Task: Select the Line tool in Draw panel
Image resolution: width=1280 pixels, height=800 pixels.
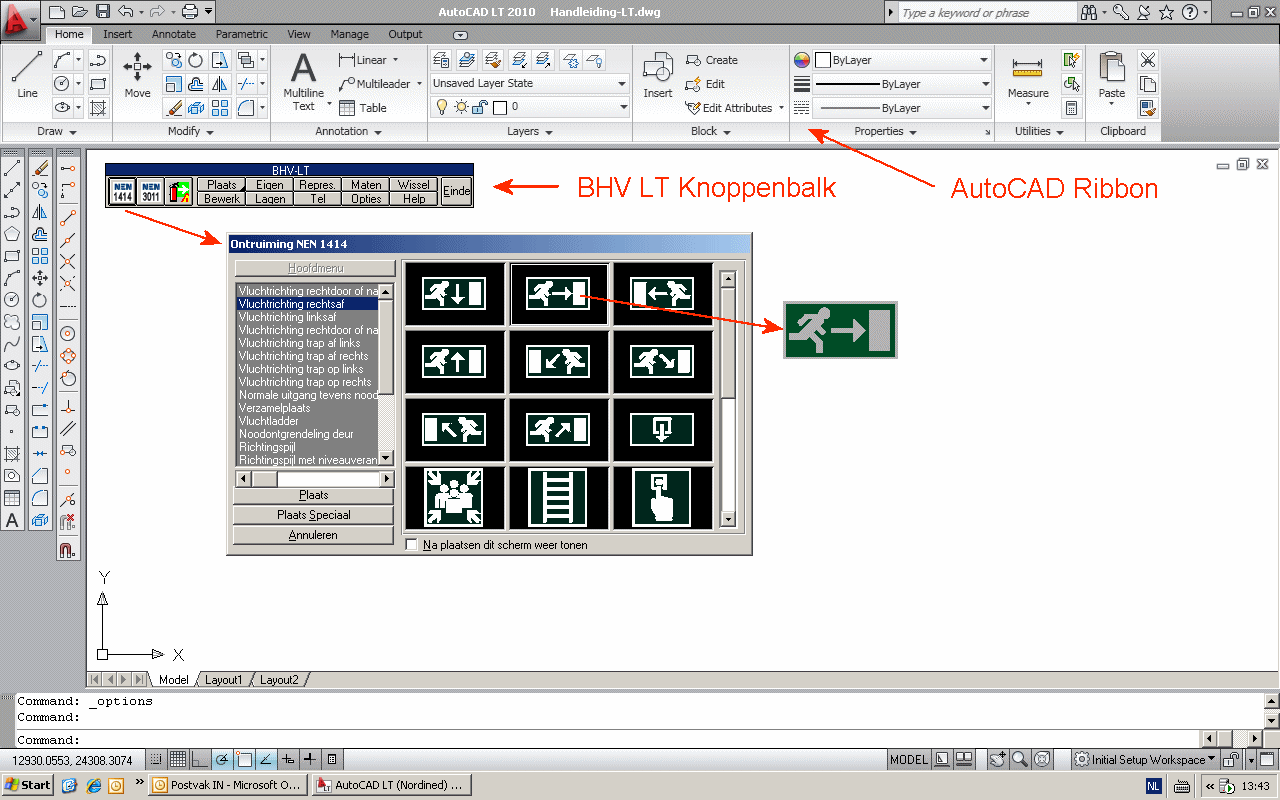Action: click(27, 77)
